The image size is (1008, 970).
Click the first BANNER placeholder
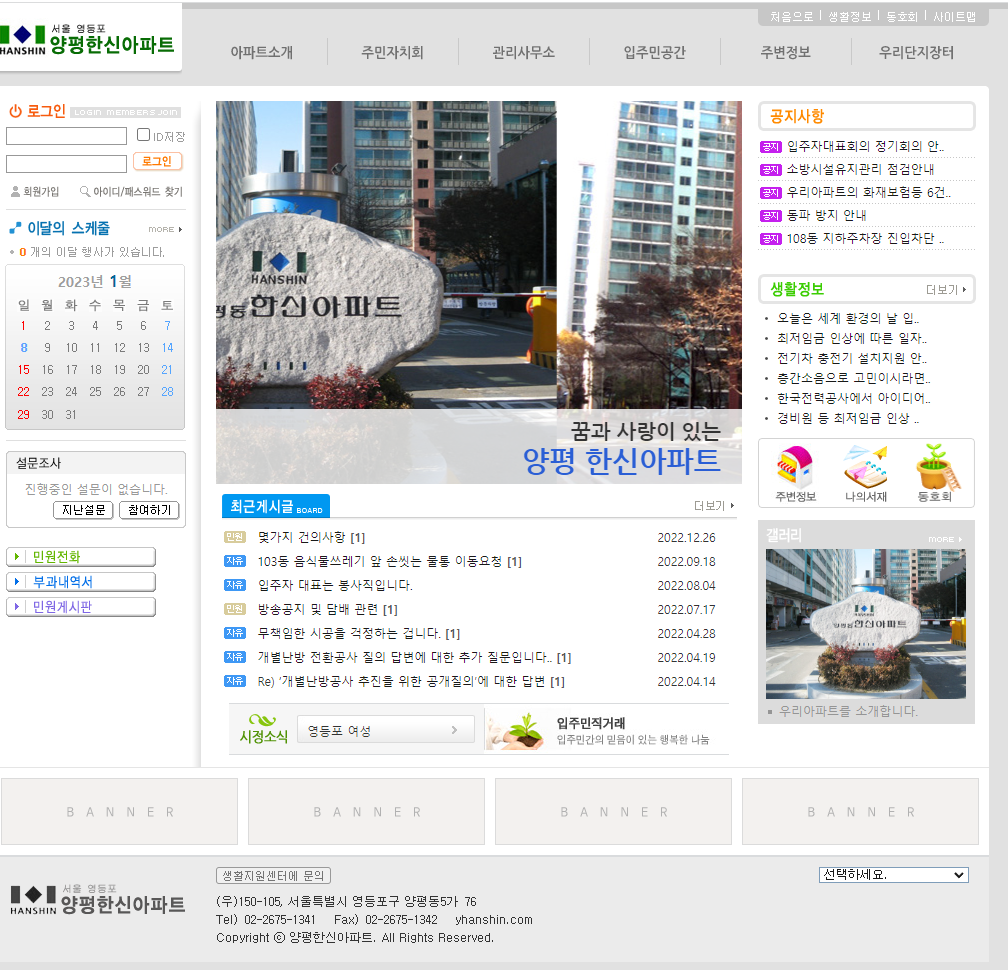[x=120, y=812]
